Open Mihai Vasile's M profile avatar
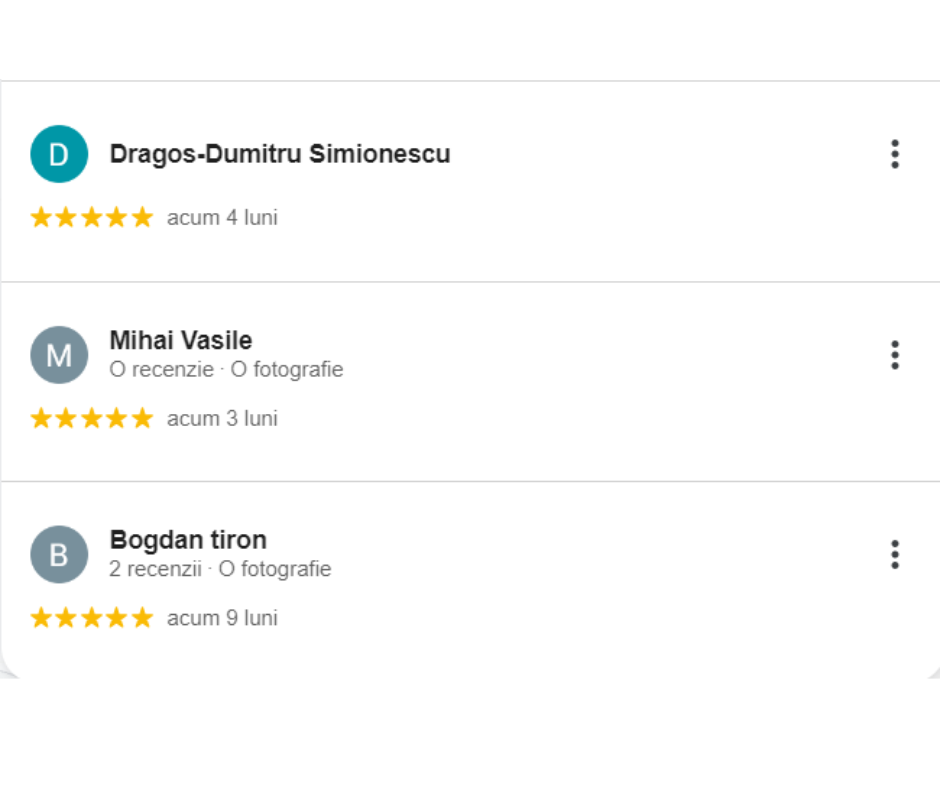The image size is (940, 788). pyautogui.click(x=59, y=355)
